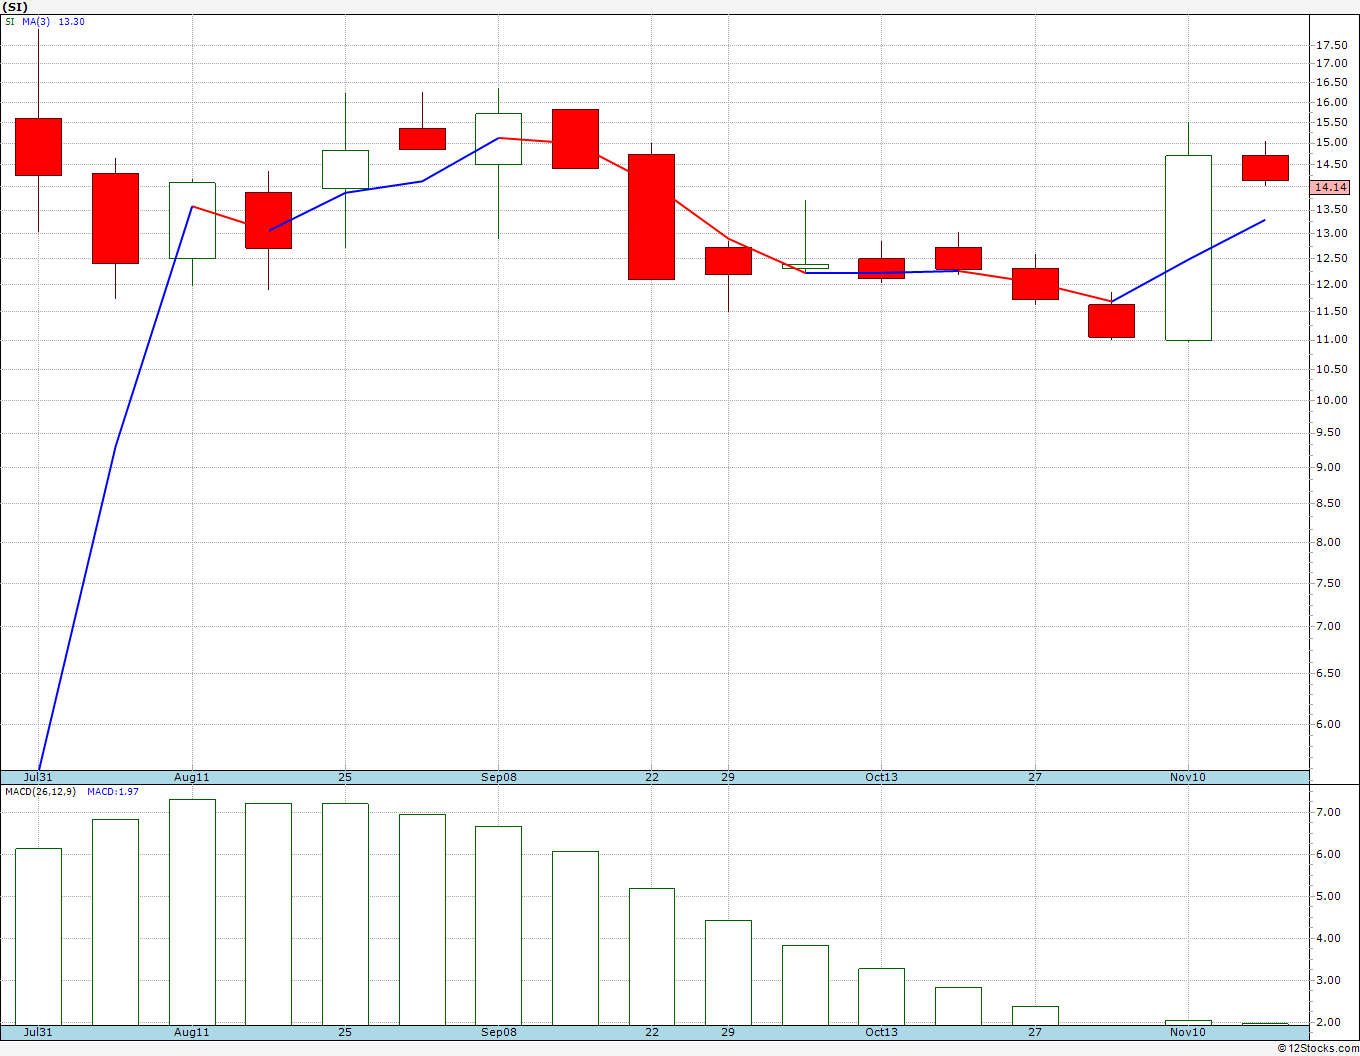The image size is (1360, 1056).
Task: Click Aug11 on the MACD panel date axis
Action: (x=192, y=1032)
